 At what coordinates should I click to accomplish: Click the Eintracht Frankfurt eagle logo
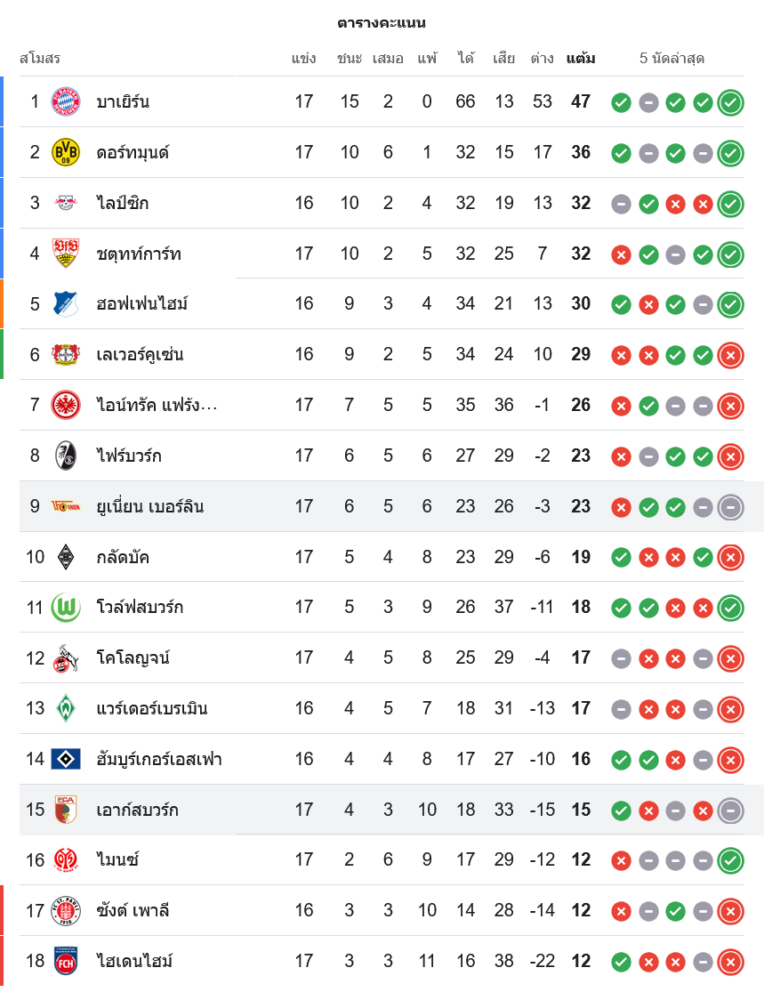click(65, 405)
